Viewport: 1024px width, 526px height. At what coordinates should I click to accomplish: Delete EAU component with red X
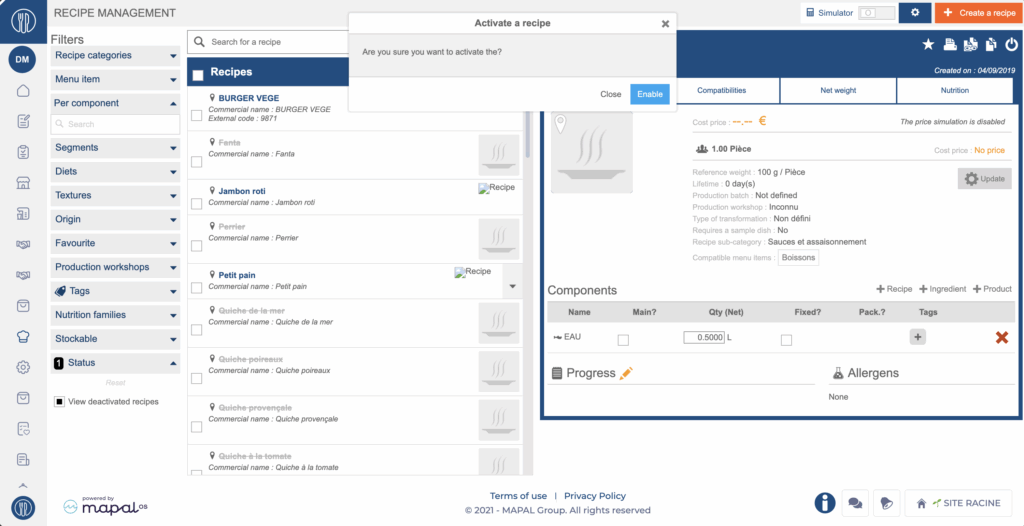pyautogui.click(x=1001, y=337)
